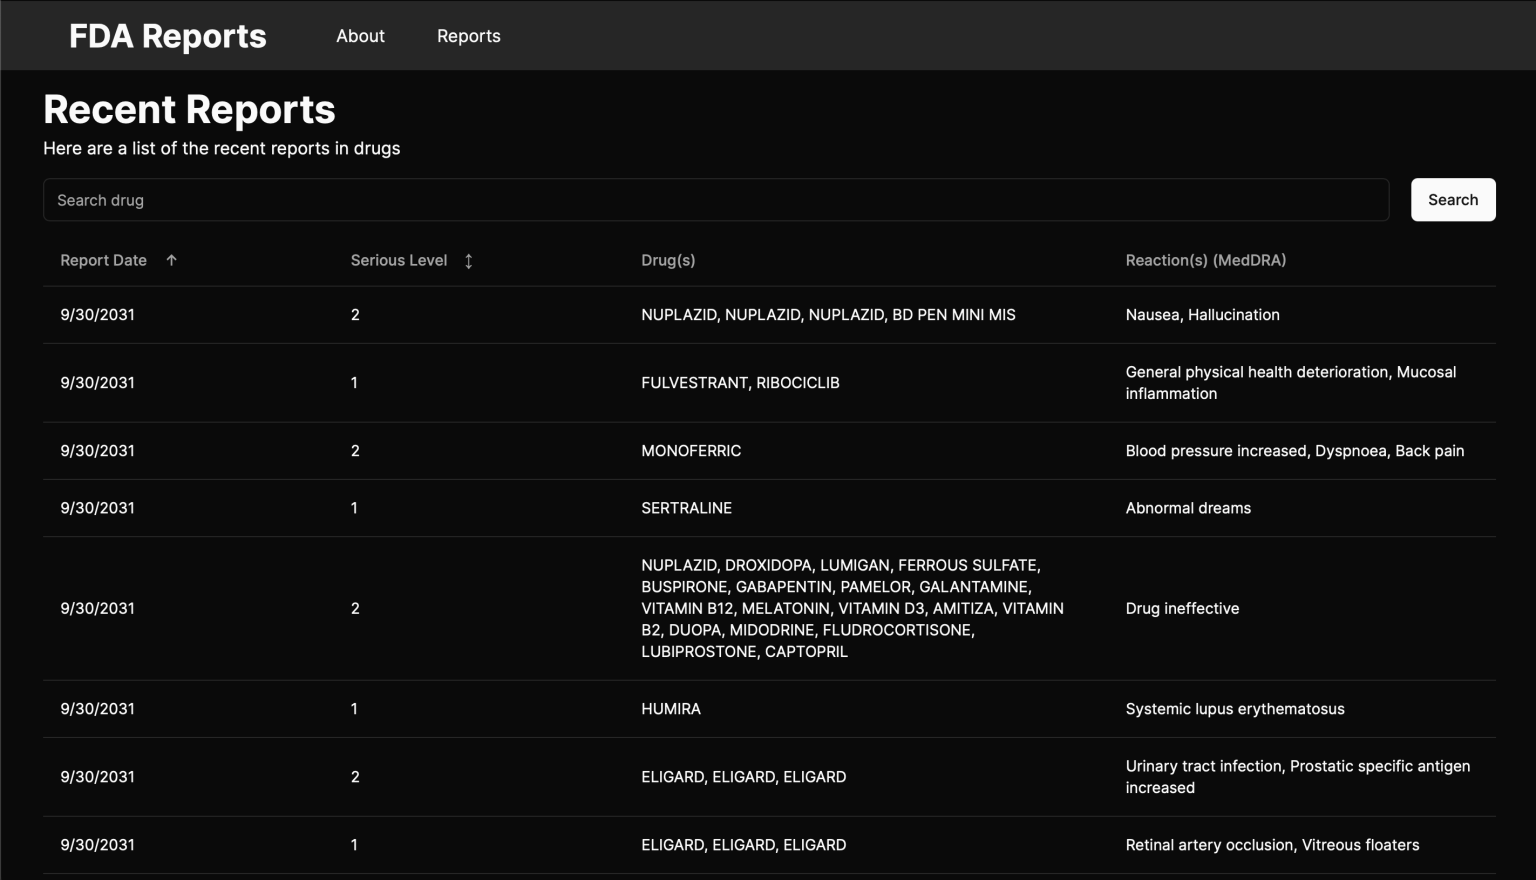Click the Report Date sort arrow icon
1536x880 pixels.
coord(171,260)
